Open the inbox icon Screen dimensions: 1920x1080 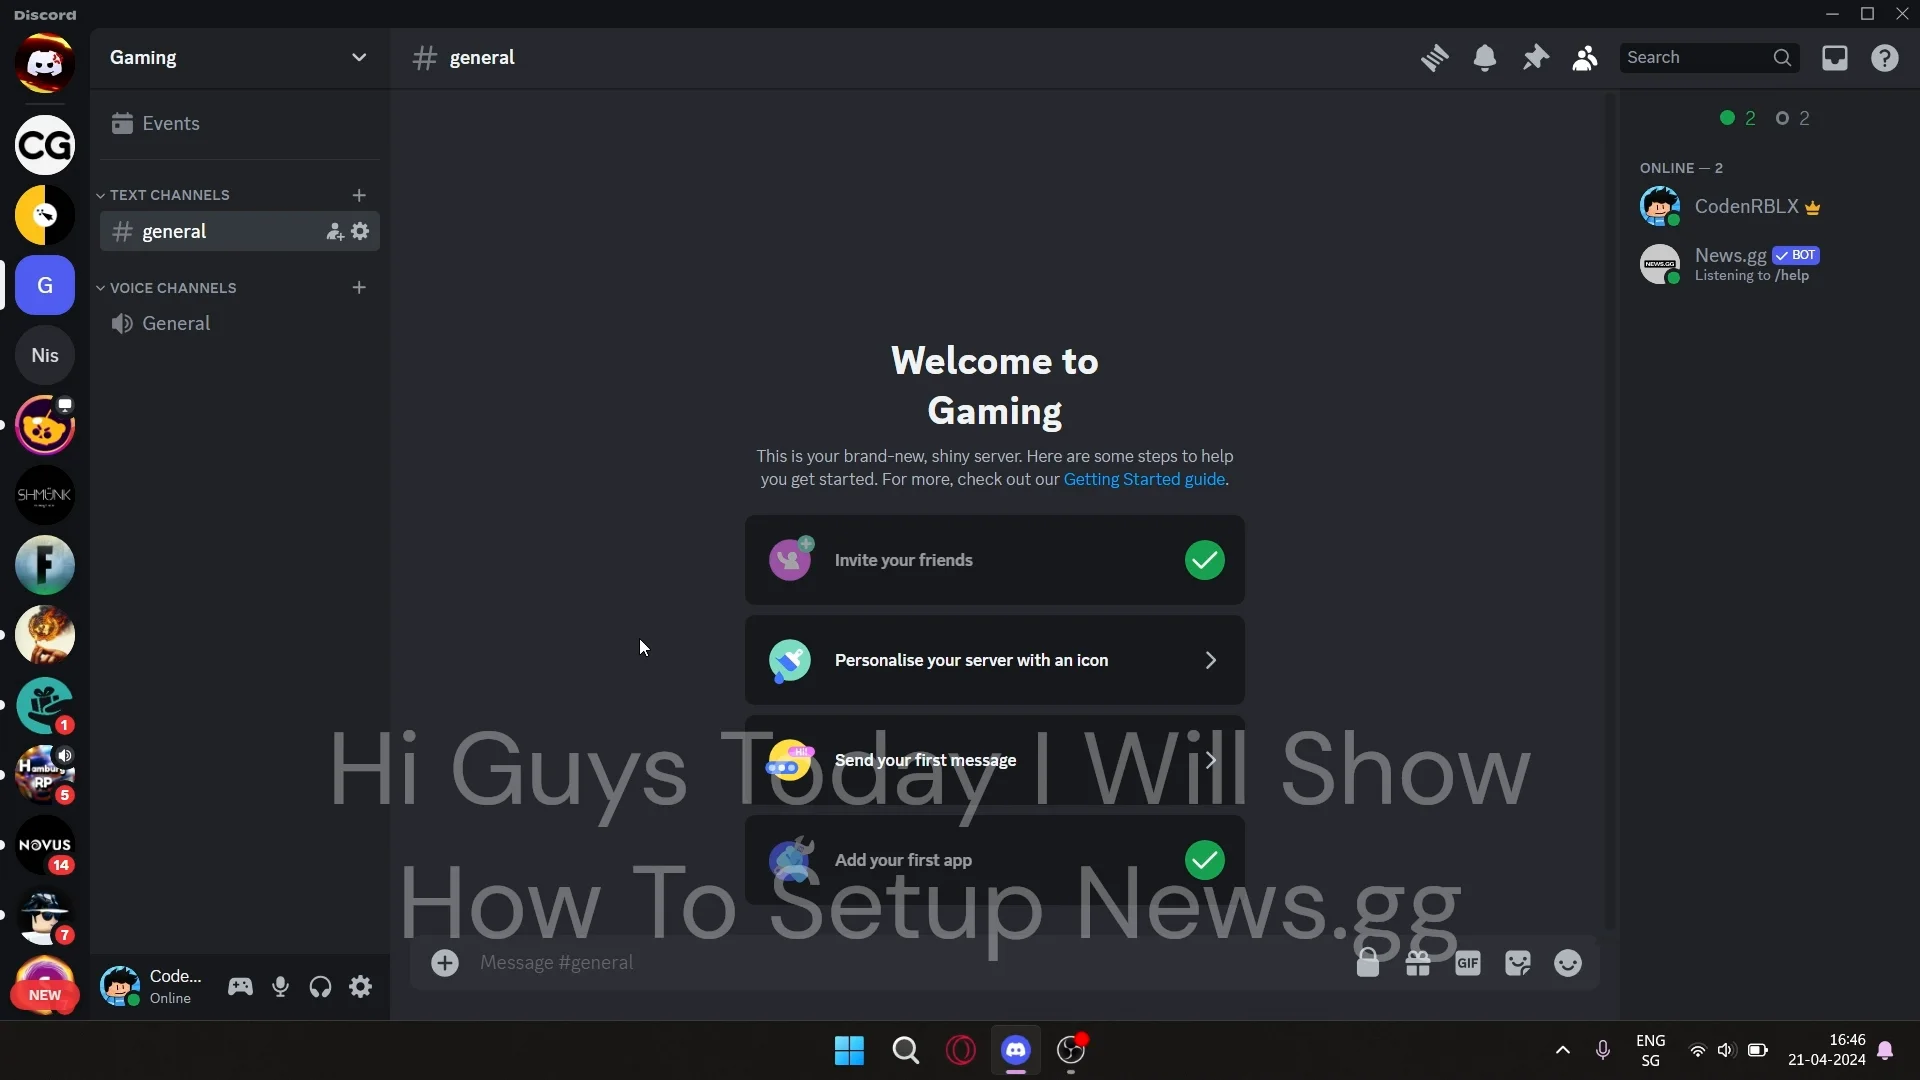click(x=1836, y=57)
